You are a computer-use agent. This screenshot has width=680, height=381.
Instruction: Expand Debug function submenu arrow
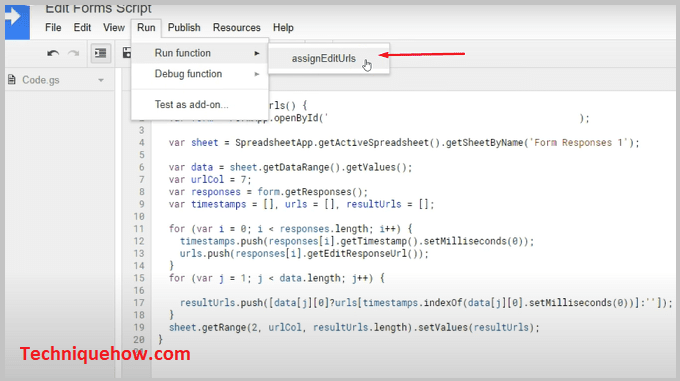pos(257,74)
